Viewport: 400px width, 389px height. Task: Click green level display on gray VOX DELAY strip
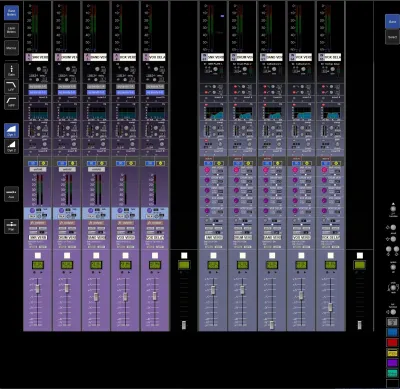(x=330, y=265)
